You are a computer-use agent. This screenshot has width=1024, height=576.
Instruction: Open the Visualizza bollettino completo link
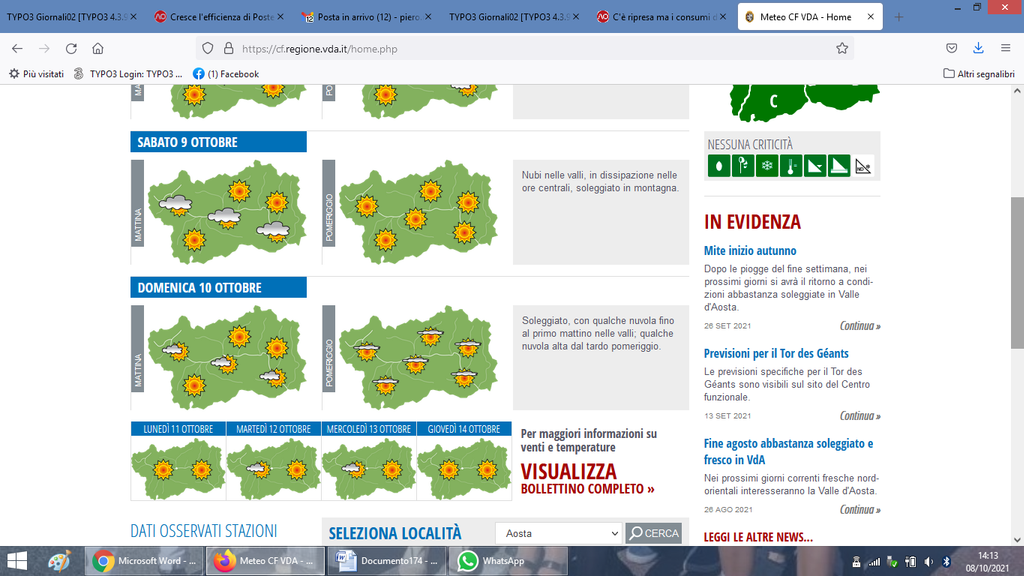[587, 478]
